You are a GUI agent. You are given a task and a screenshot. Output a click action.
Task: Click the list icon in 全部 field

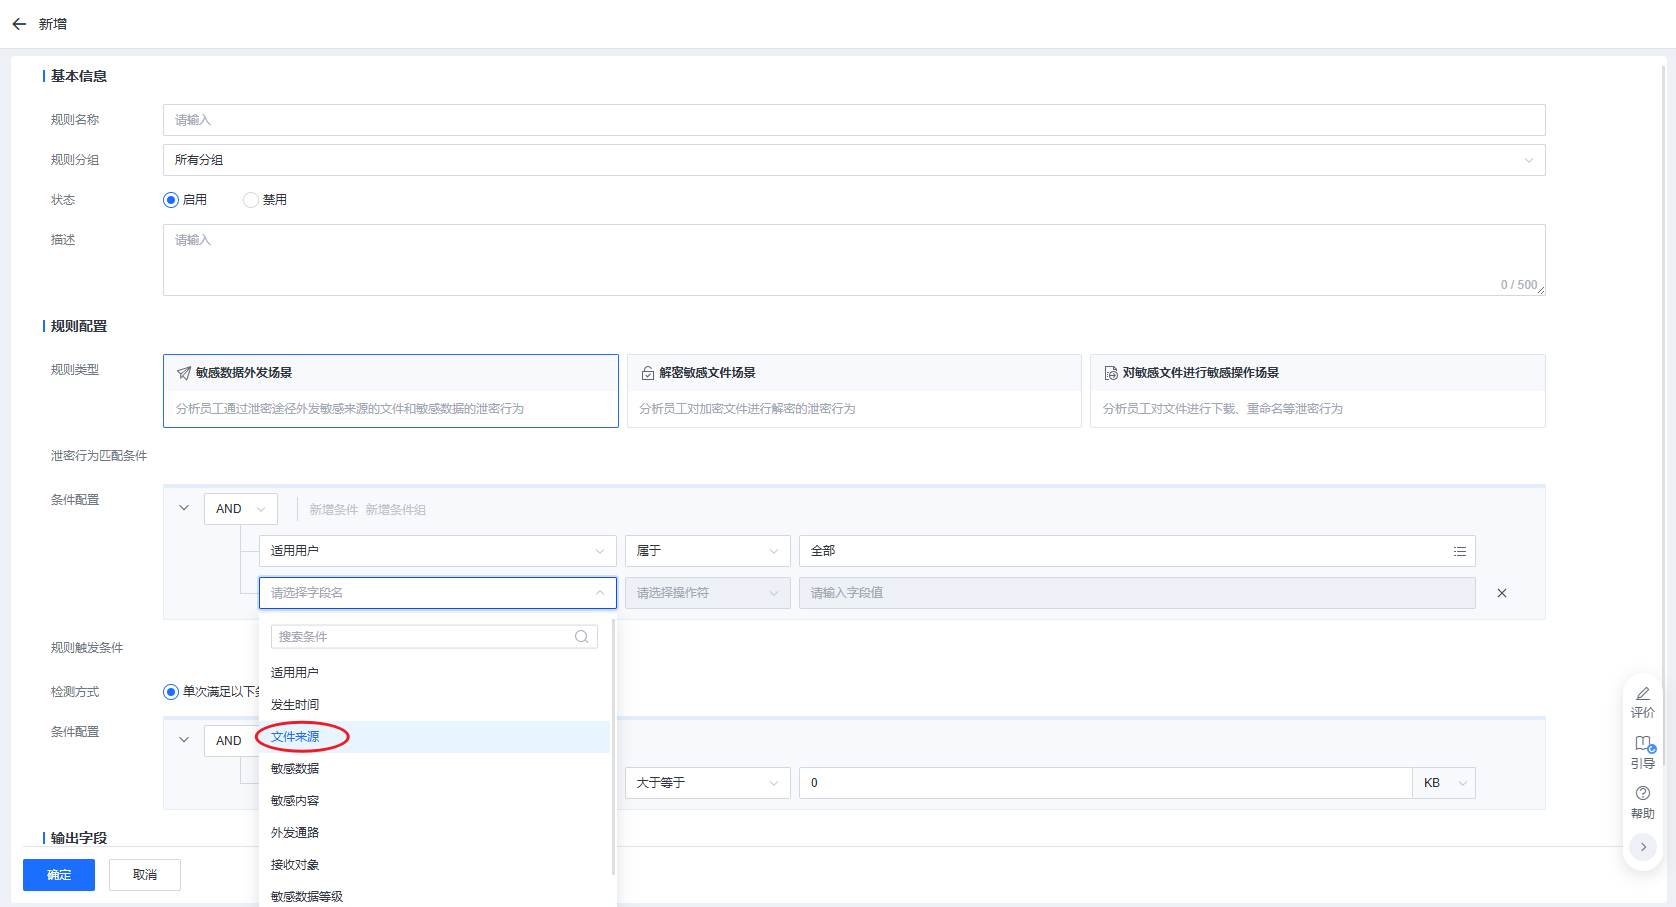(x=1459, y=552)
